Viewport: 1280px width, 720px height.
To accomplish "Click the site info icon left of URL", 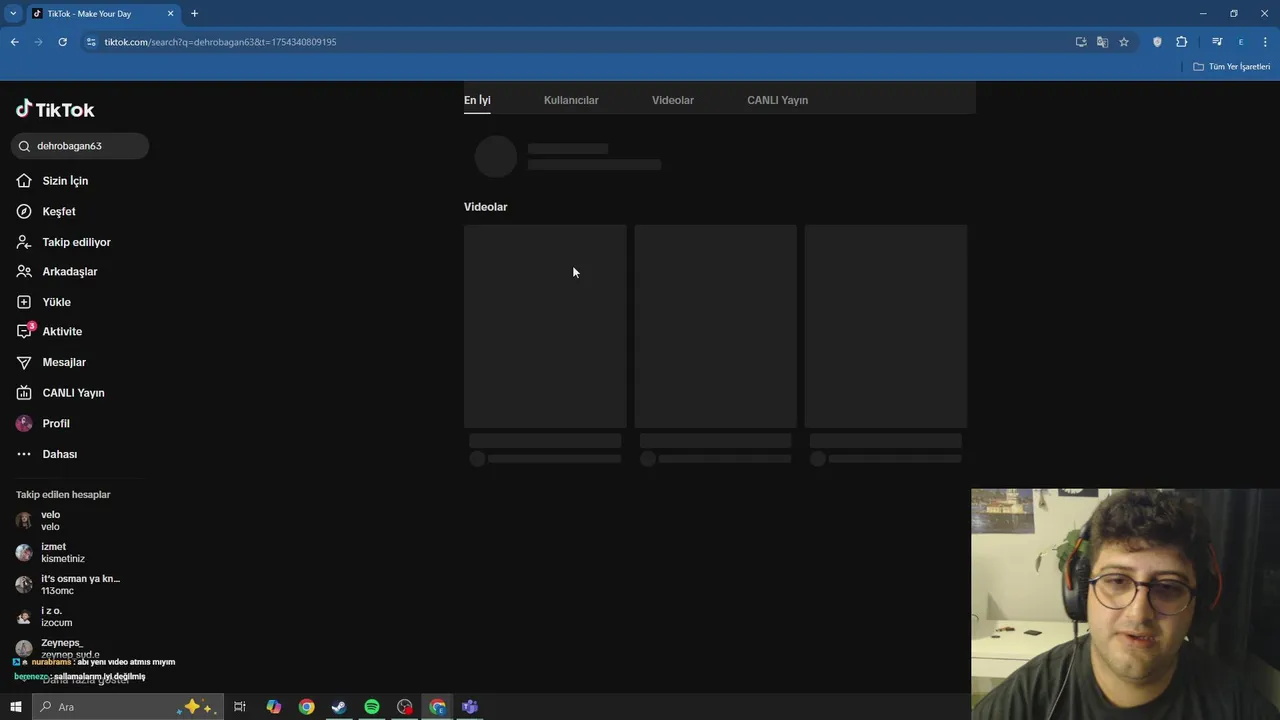I will (91, 42).
